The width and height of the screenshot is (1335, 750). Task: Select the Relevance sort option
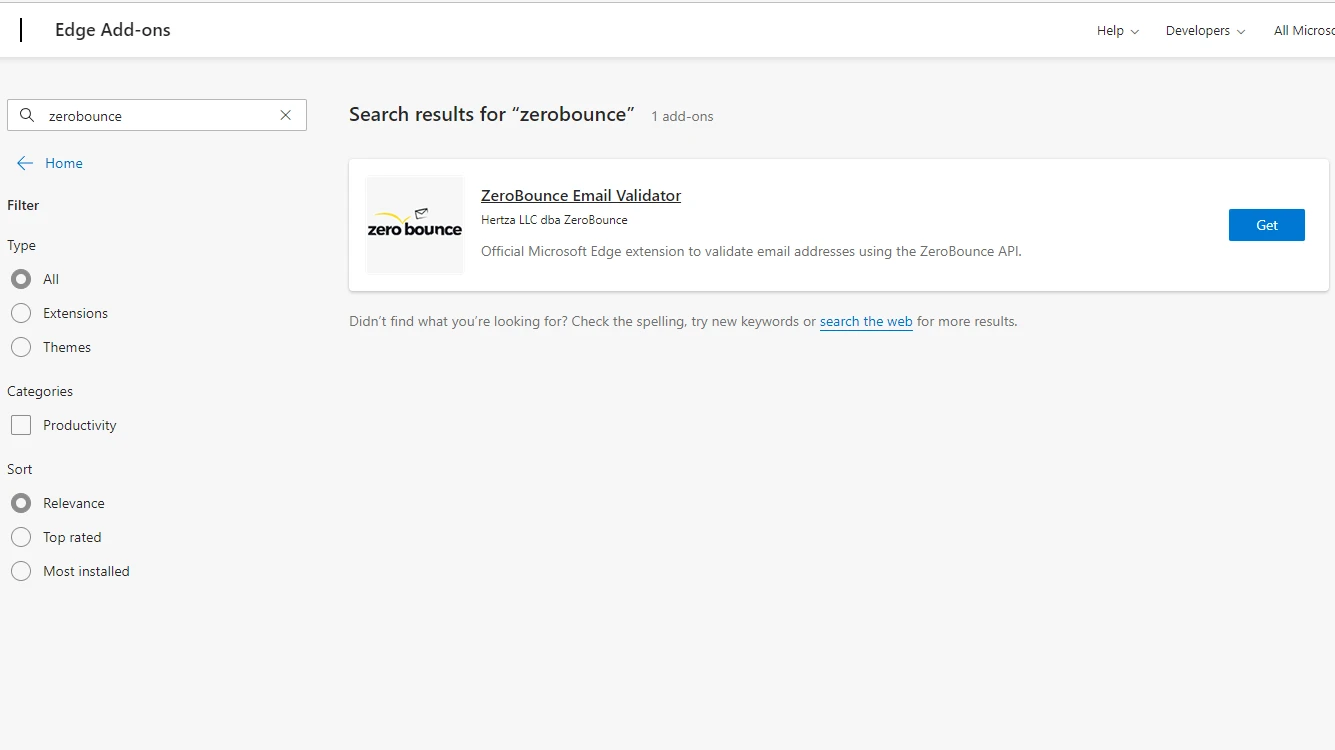21,503
